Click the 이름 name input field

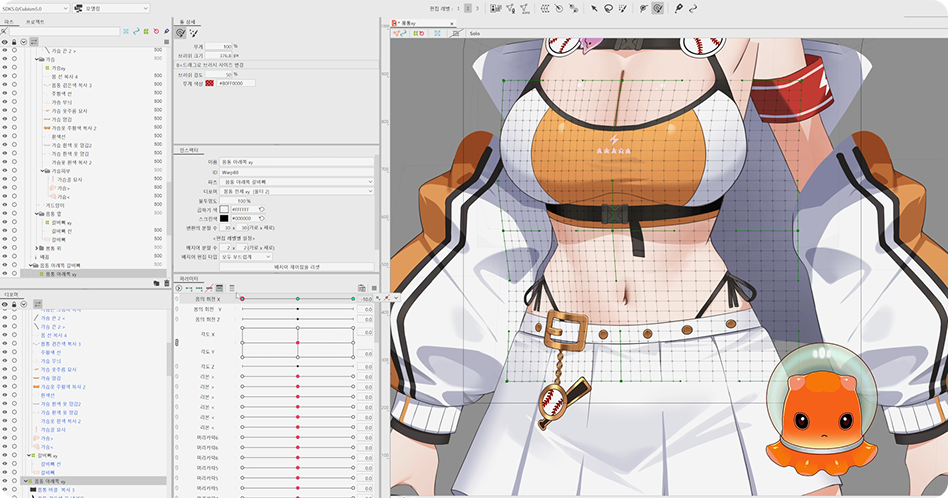(296, 162)
